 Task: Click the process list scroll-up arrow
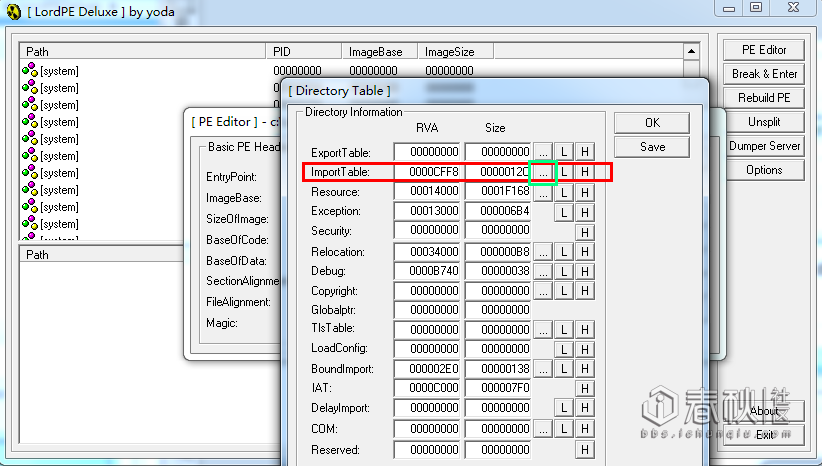click(691, 51)
